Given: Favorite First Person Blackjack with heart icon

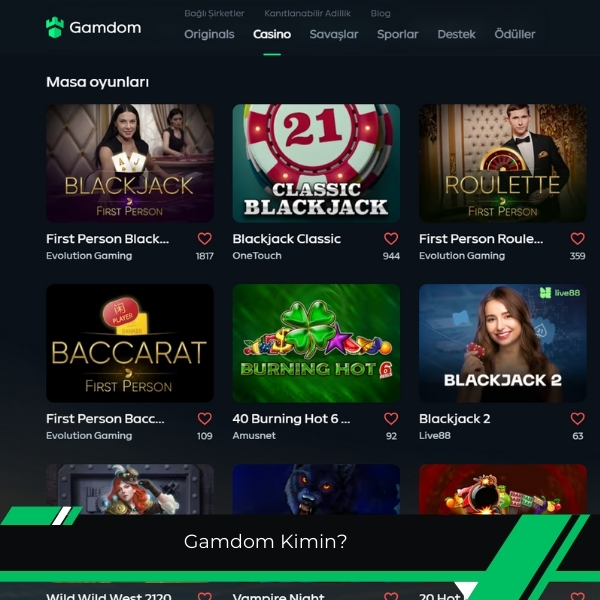Looking at the screenshot, I should 205,238.
